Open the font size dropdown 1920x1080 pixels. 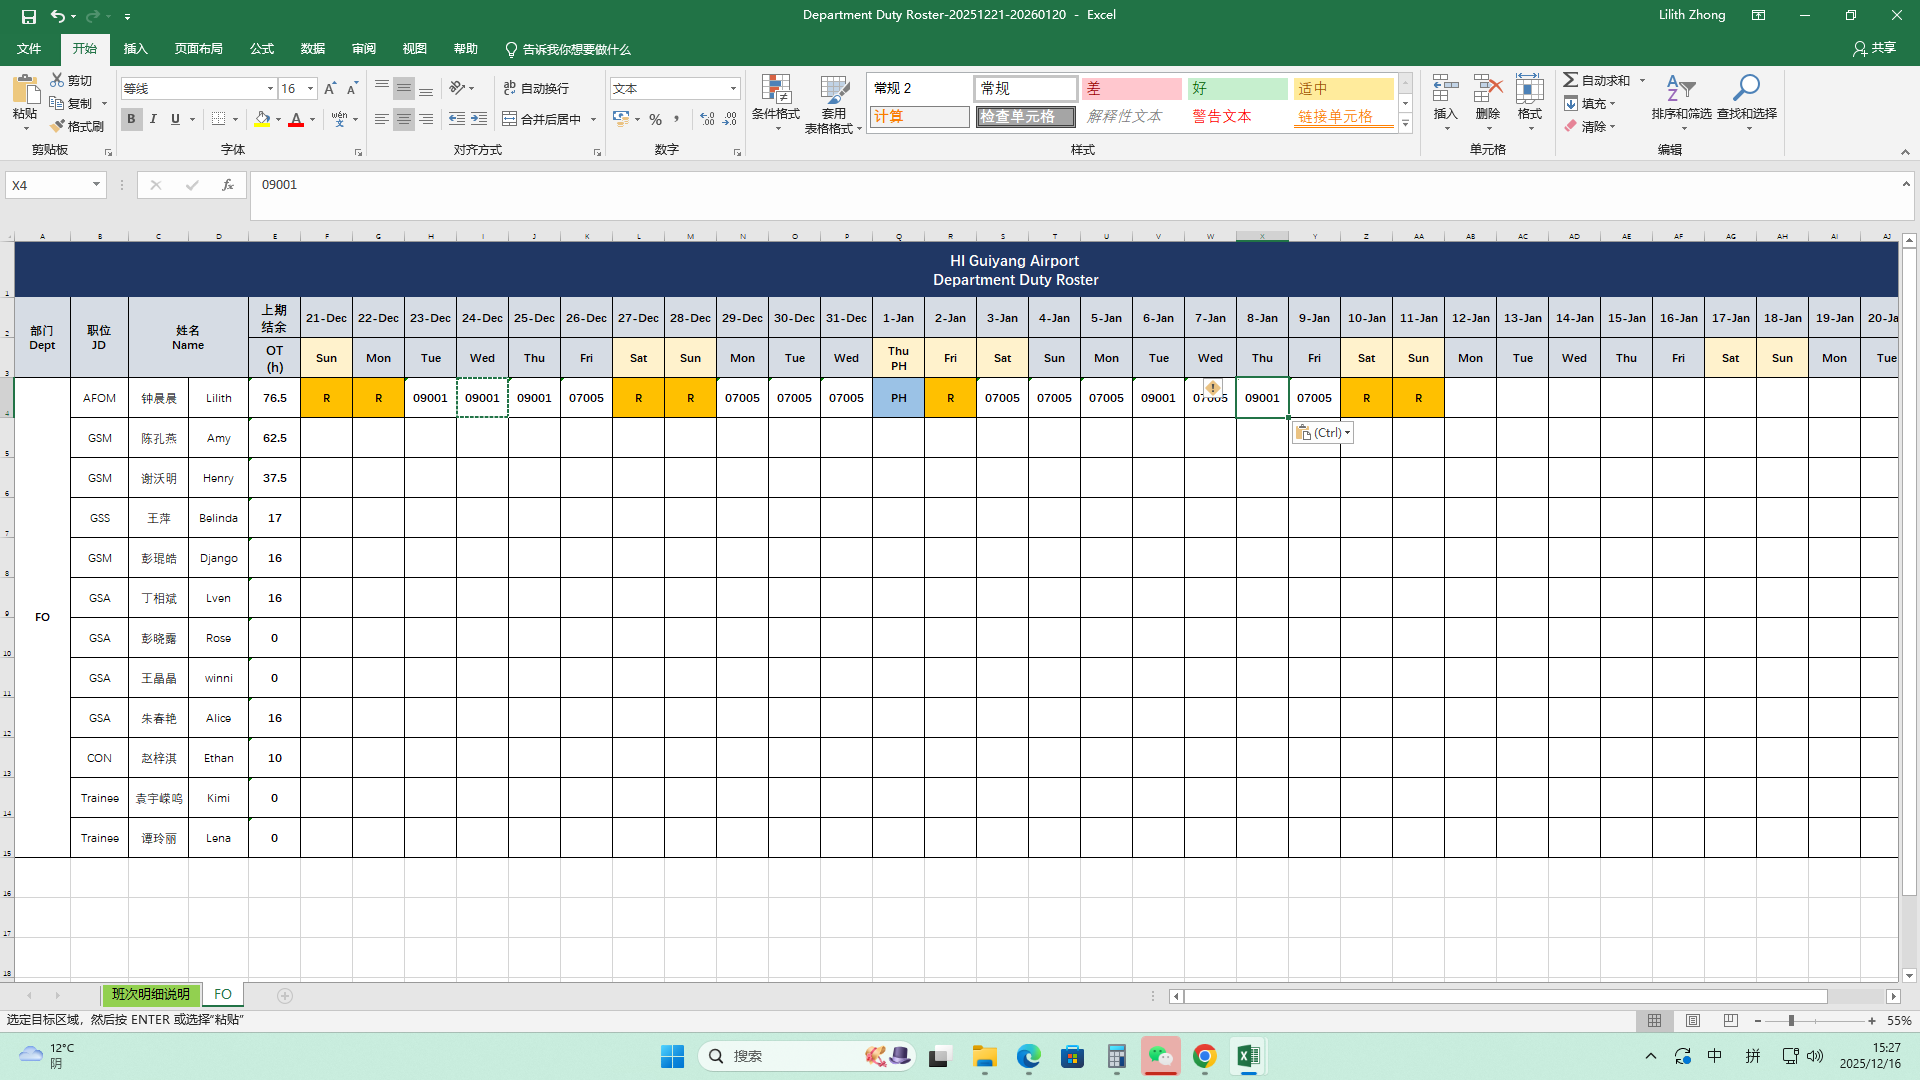[x=310, y=89]
